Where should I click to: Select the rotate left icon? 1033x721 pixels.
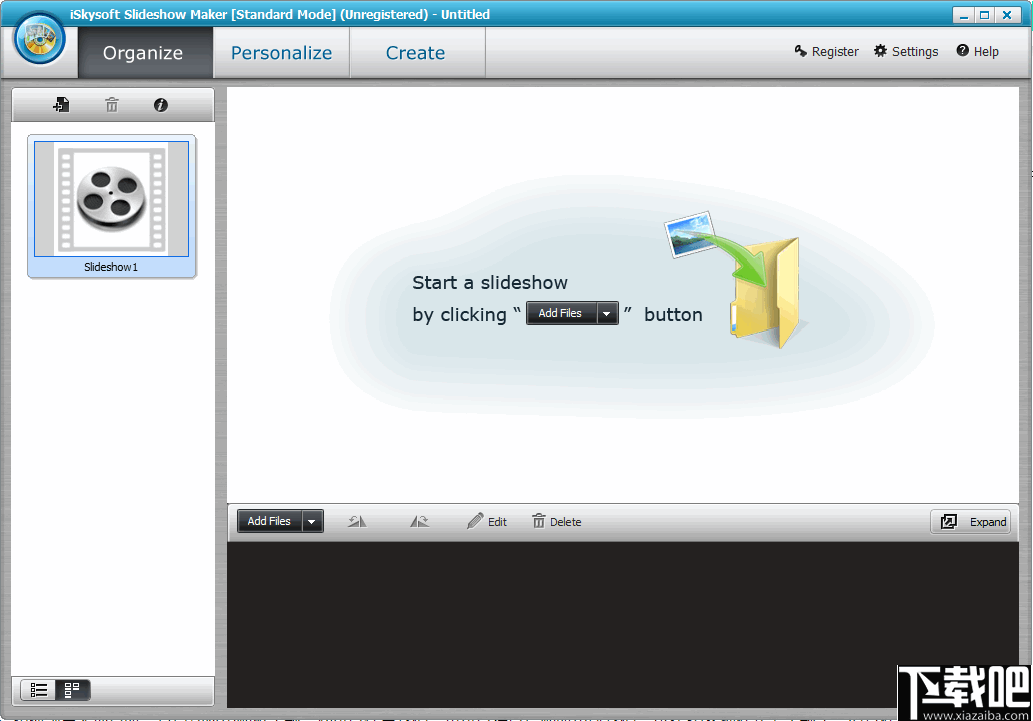[356, 520]
